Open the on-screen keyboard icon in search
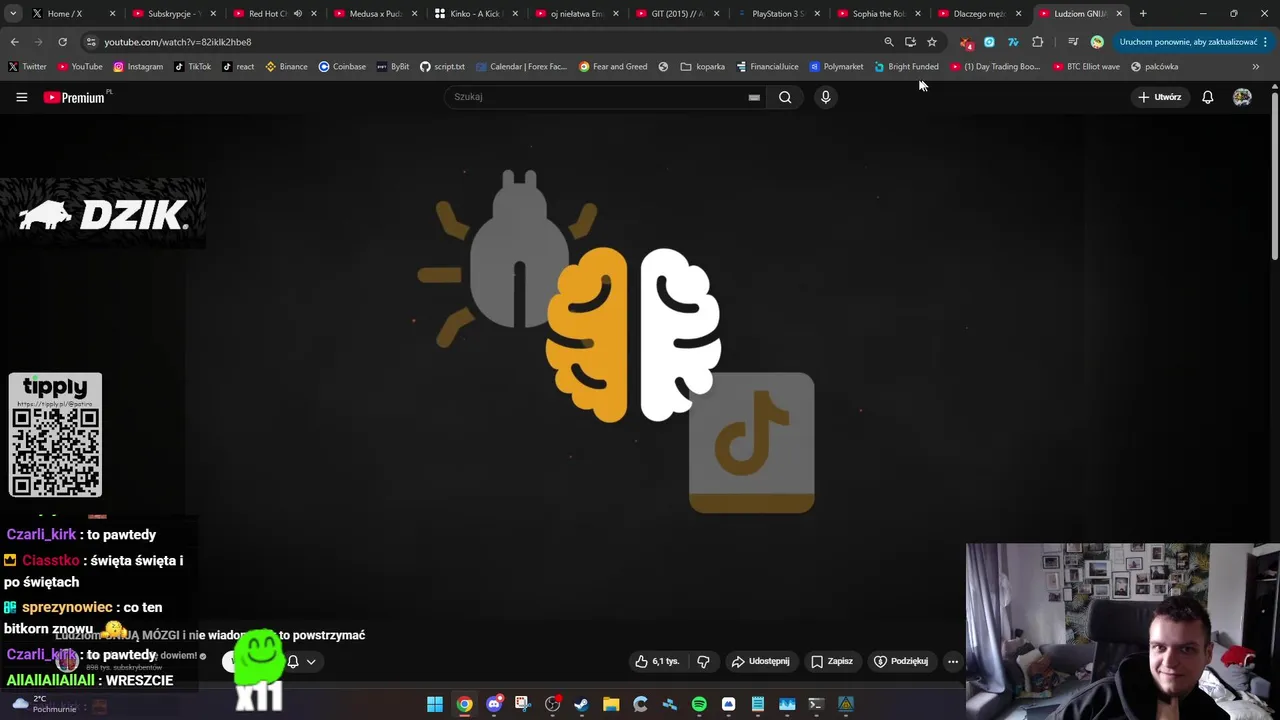This screenshot has width=1280, height=720. pyautogui.click(x=754, y=97)
